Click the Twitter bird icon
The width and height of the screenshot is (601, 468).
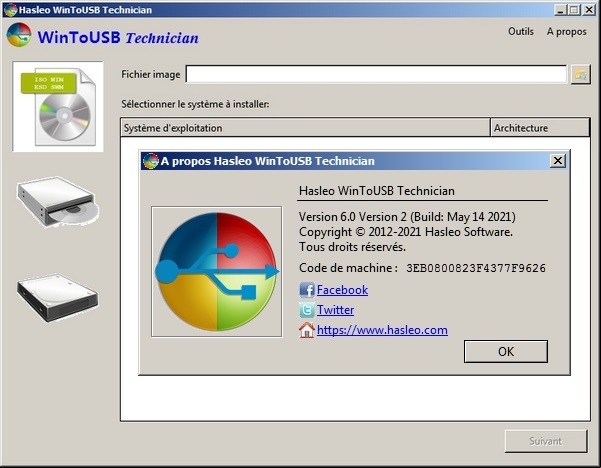pos(307,310)
